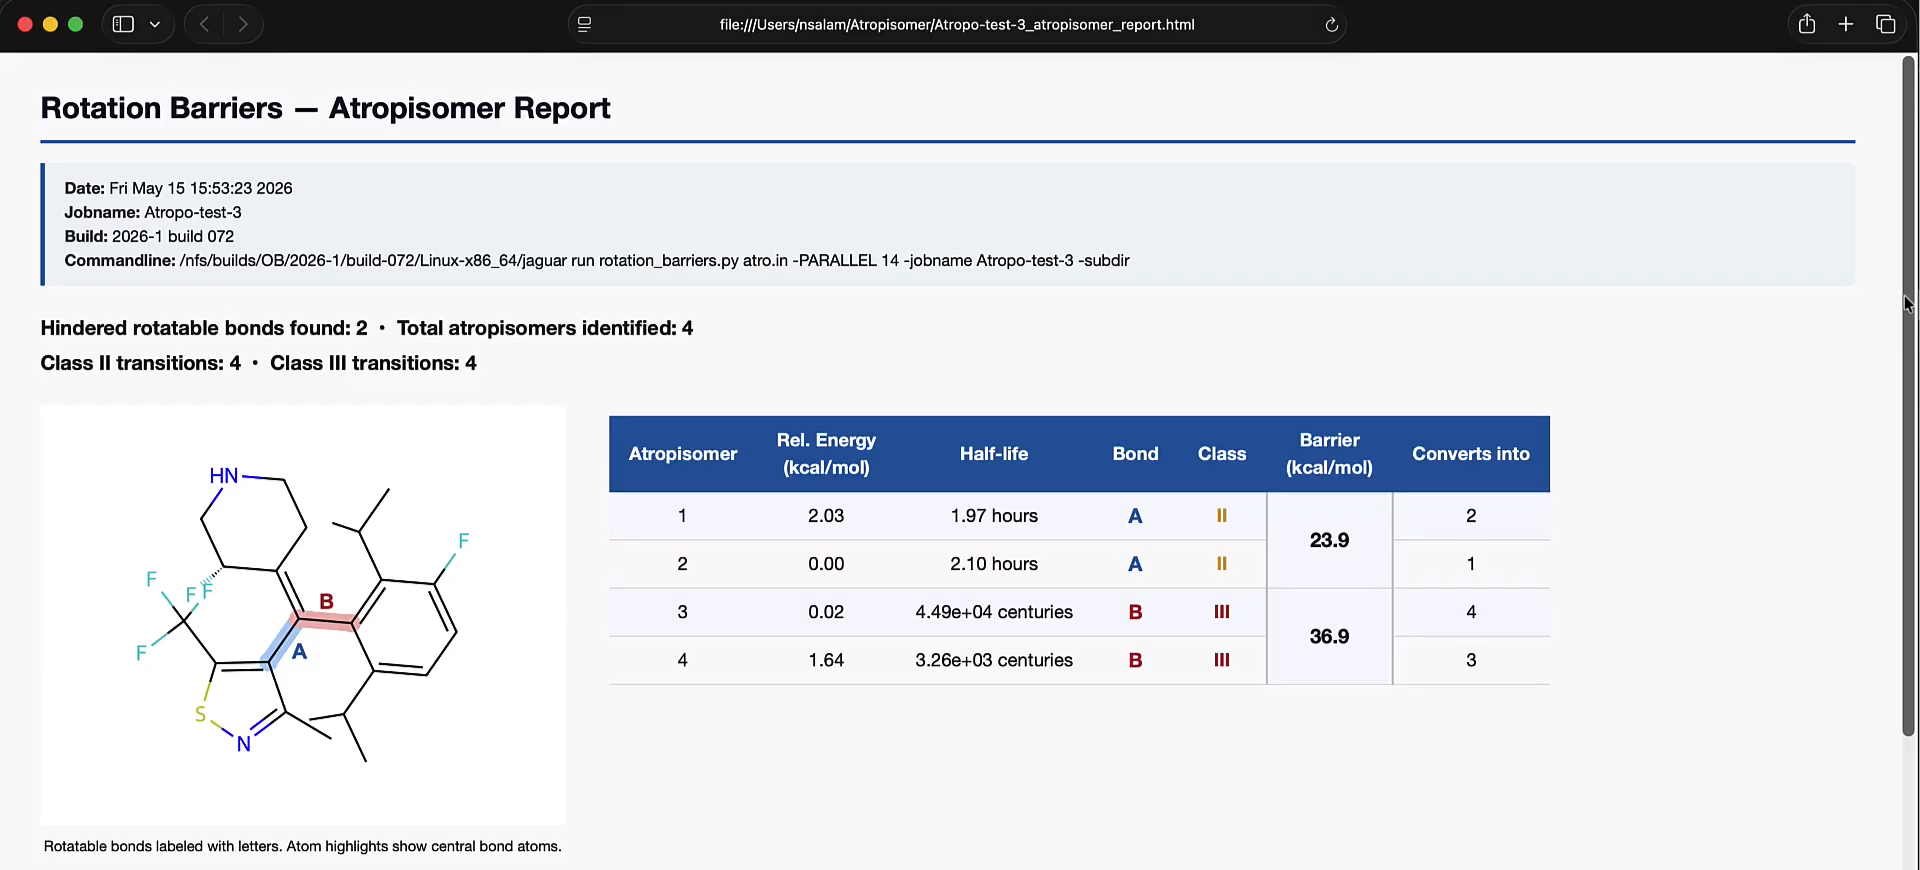
Task: Select the address bar file URL
Action: tap(957, 24)
